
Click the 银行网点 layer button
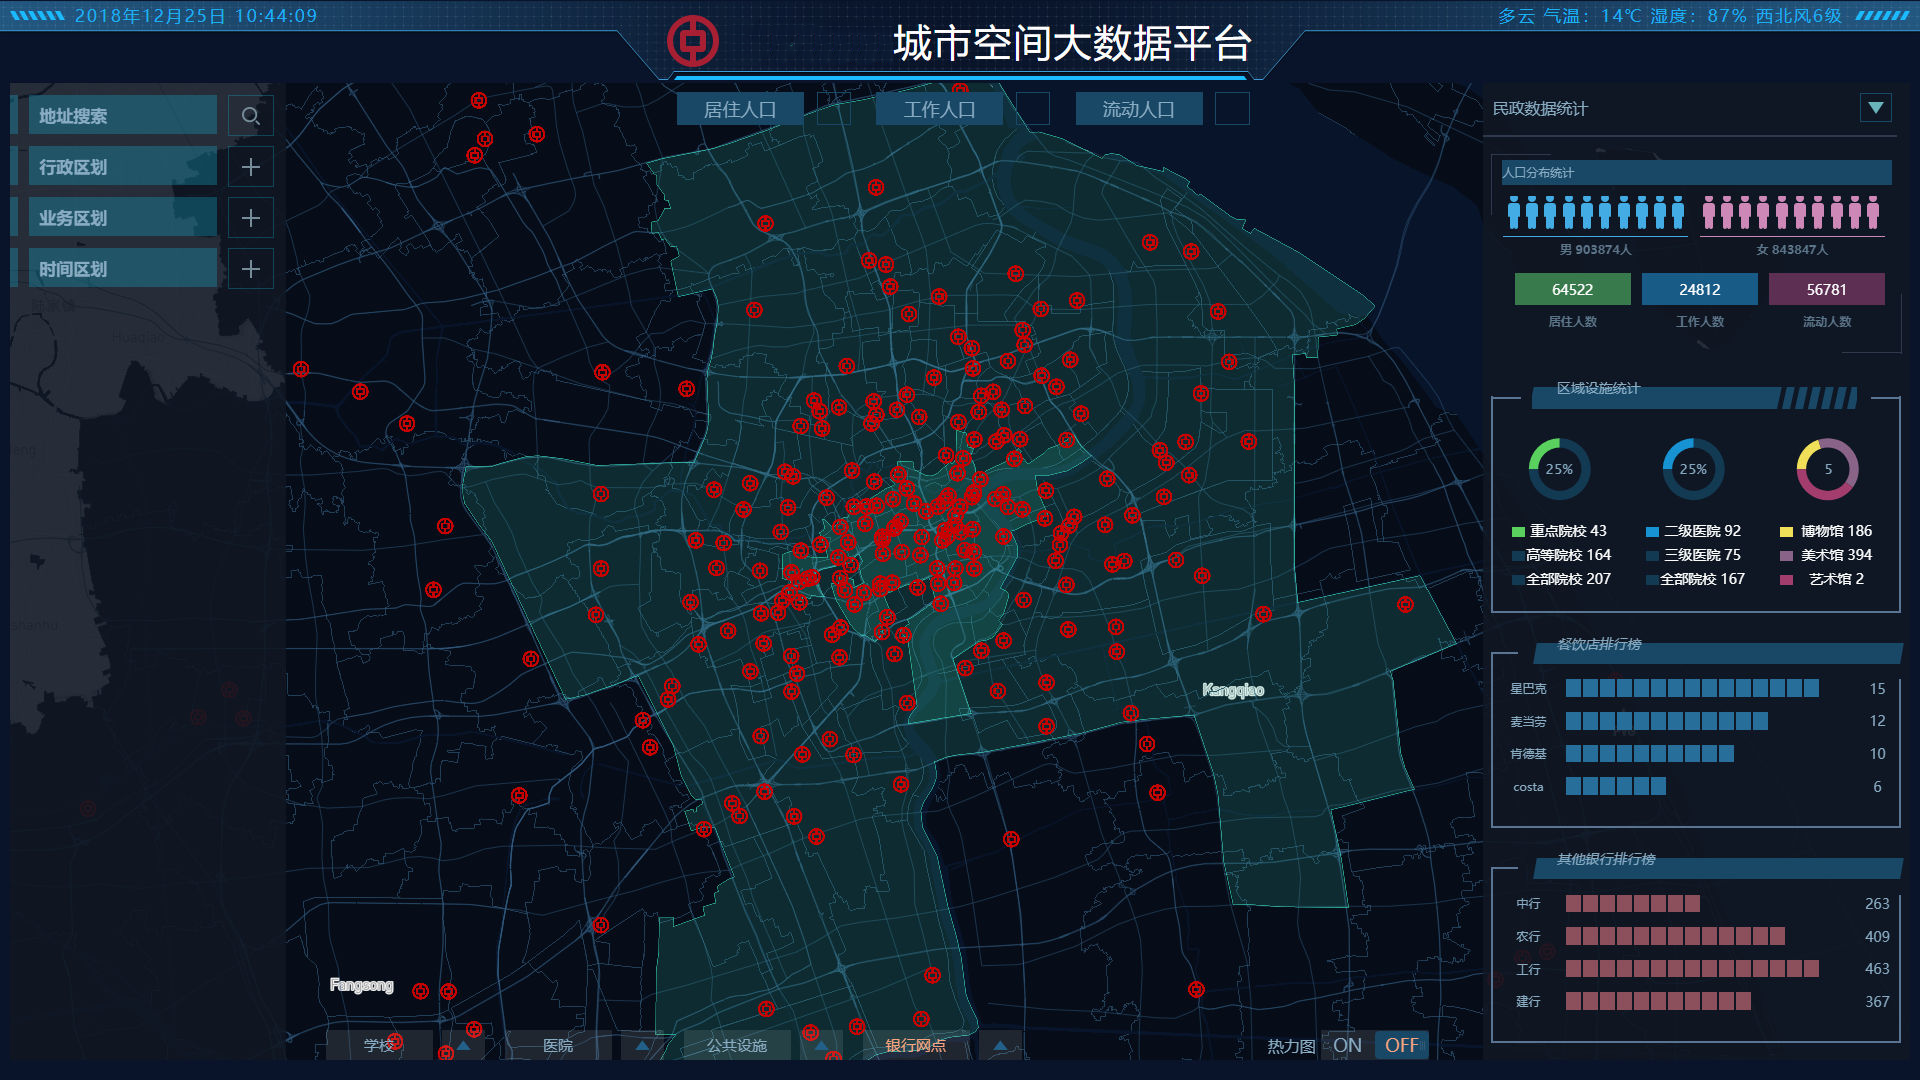click(916, 1045)
